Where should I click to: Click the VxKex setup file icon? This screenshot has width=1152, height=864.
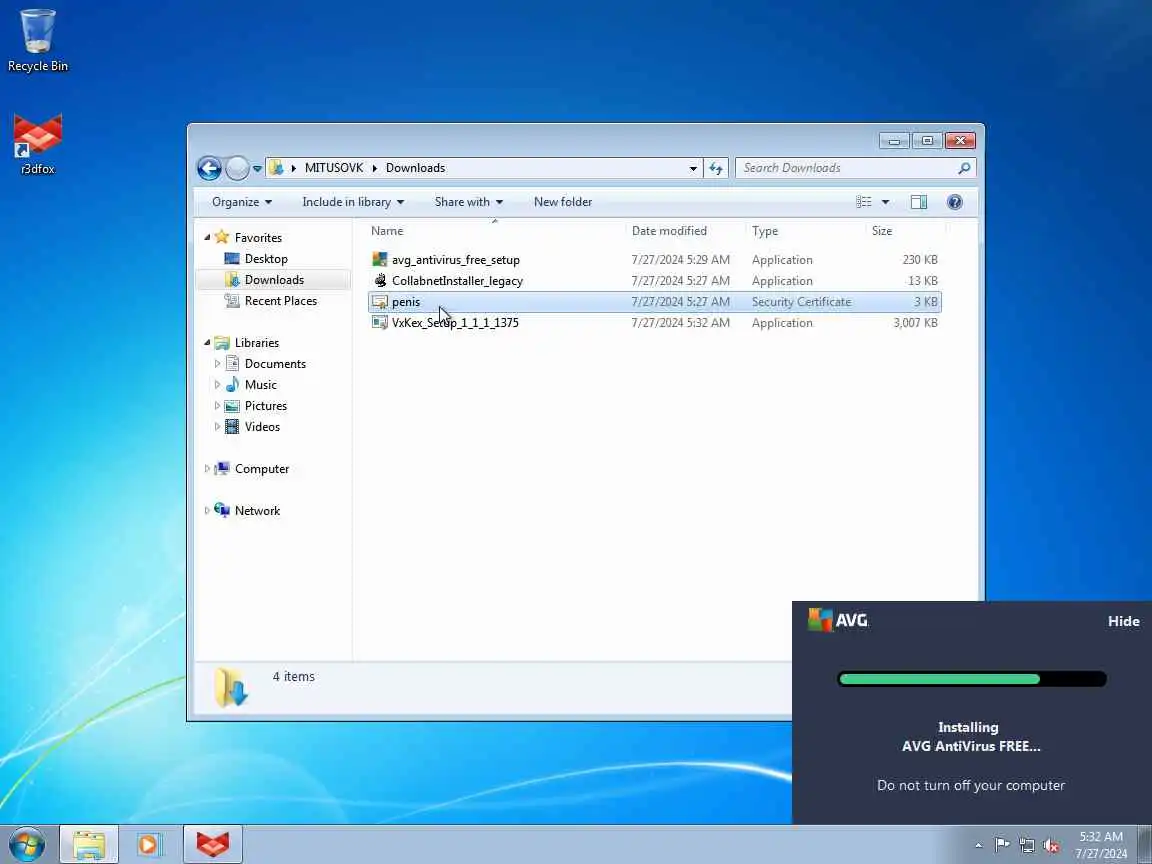379,323
